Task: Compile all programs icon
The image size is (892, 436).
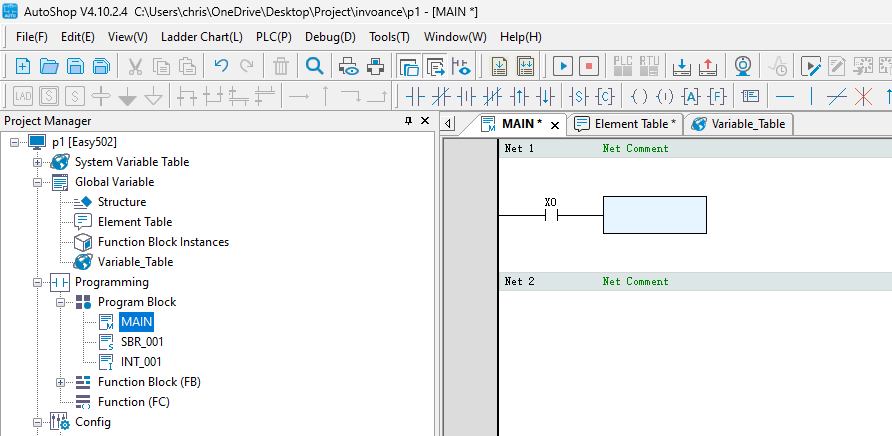Action: pos(525,66)
